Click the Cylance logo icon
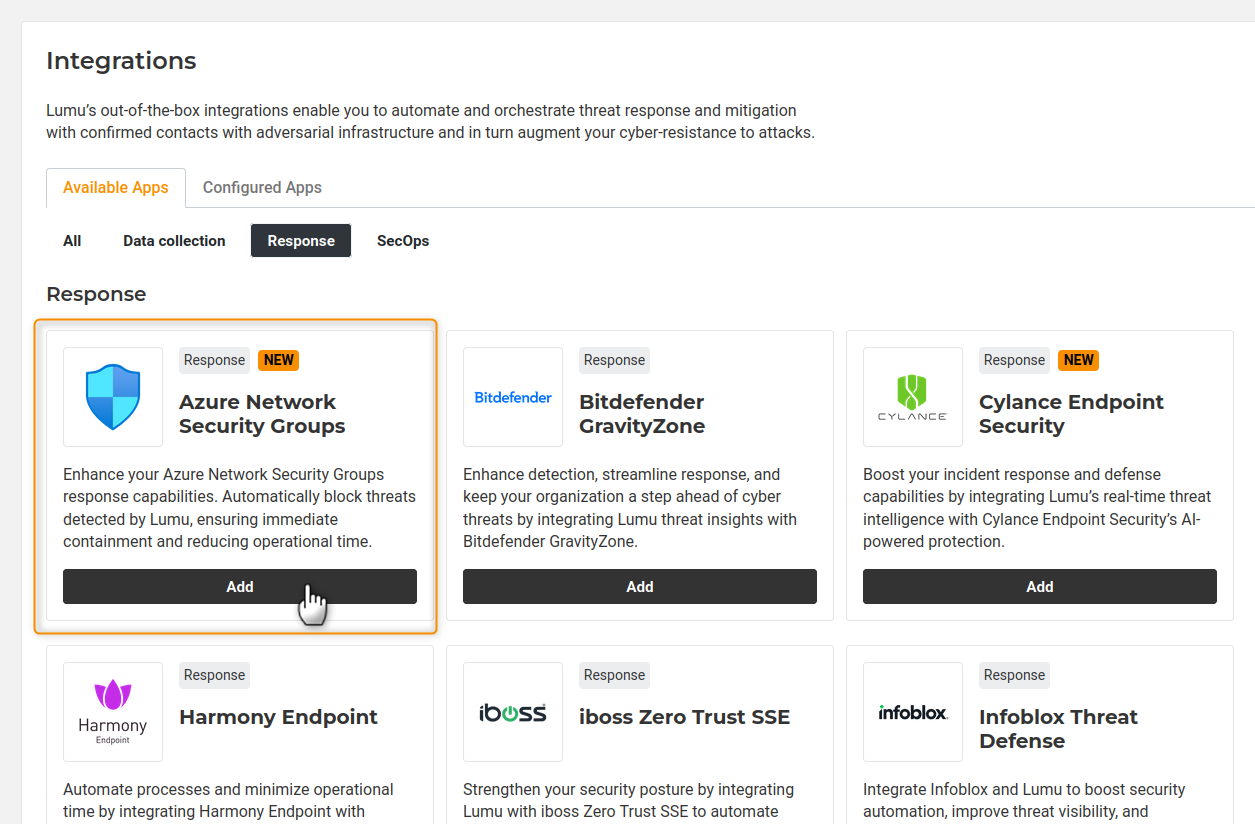The width and height of the screenshot is (1255, 824). 912,397
